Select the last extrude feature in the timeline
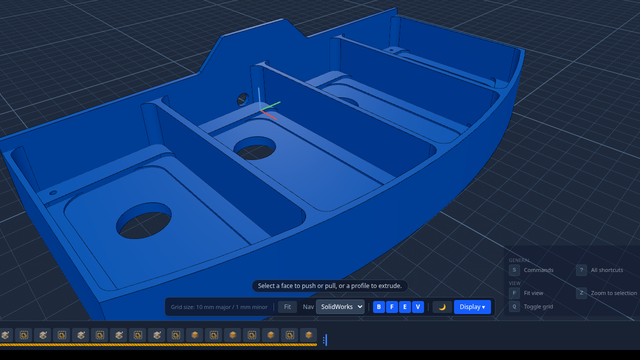Viewport: 640px width, 360px height. coord(309,335)
